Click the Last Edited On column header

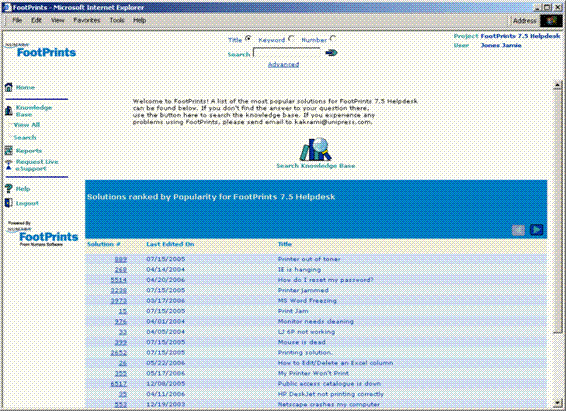(170, 244)
